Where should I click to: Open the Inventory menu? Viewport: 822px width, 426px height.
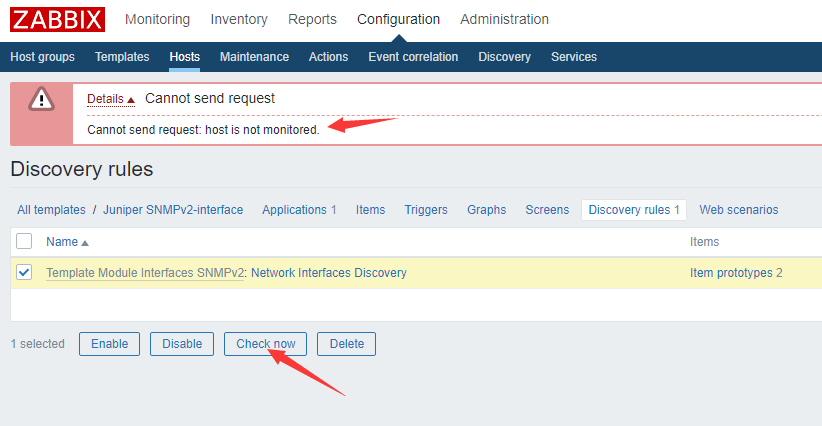tap(239, 19)
